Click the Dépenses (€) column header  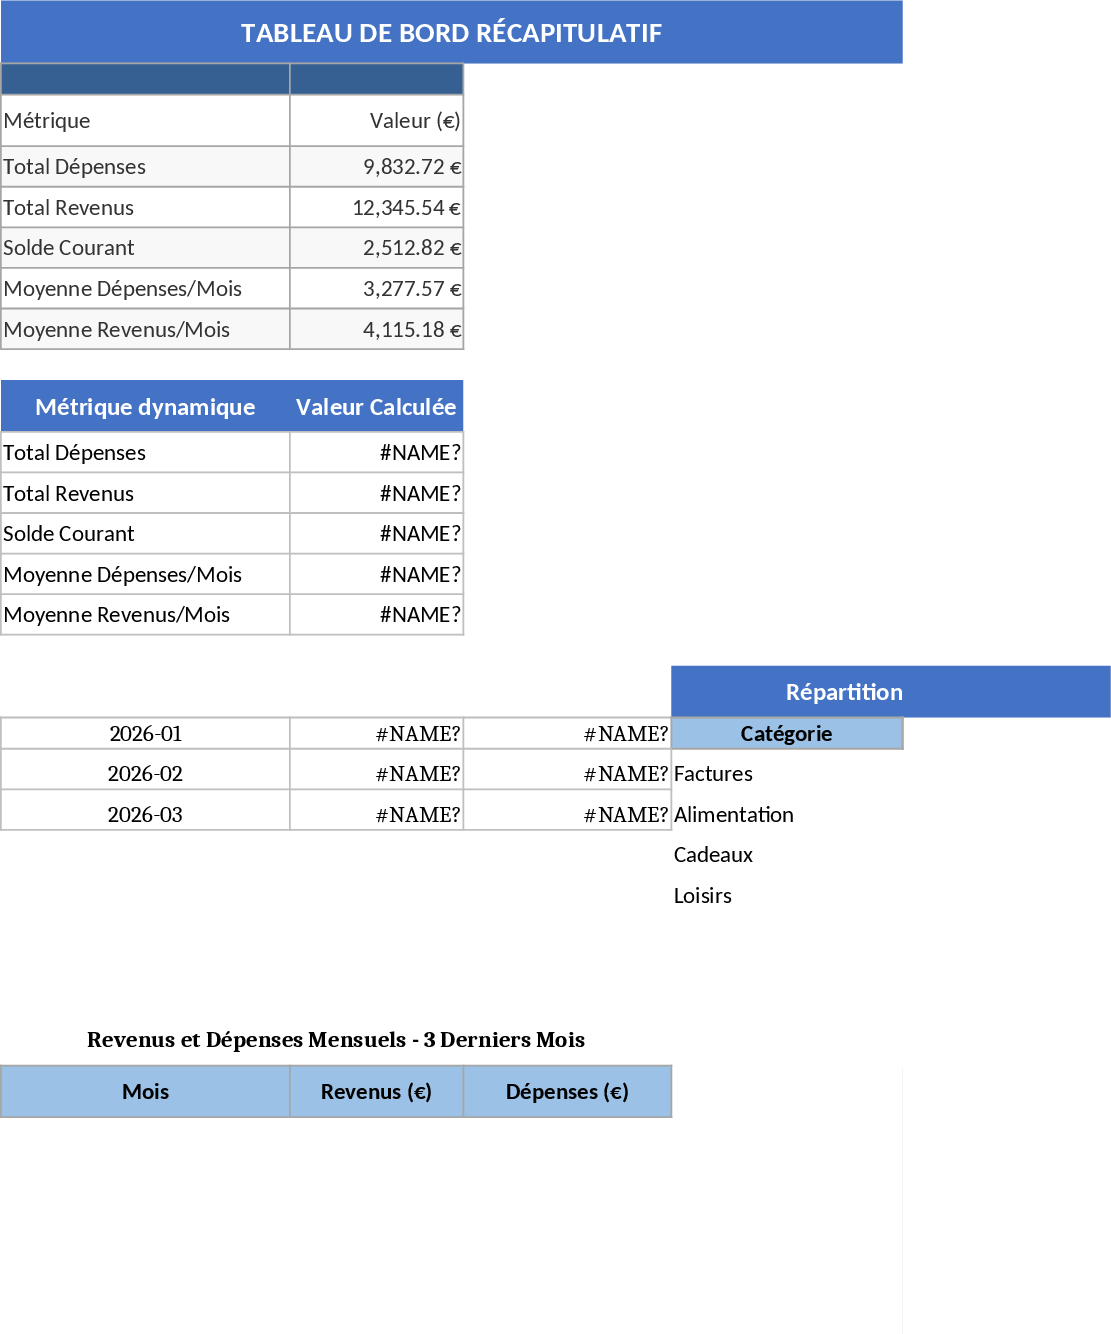566,1091
